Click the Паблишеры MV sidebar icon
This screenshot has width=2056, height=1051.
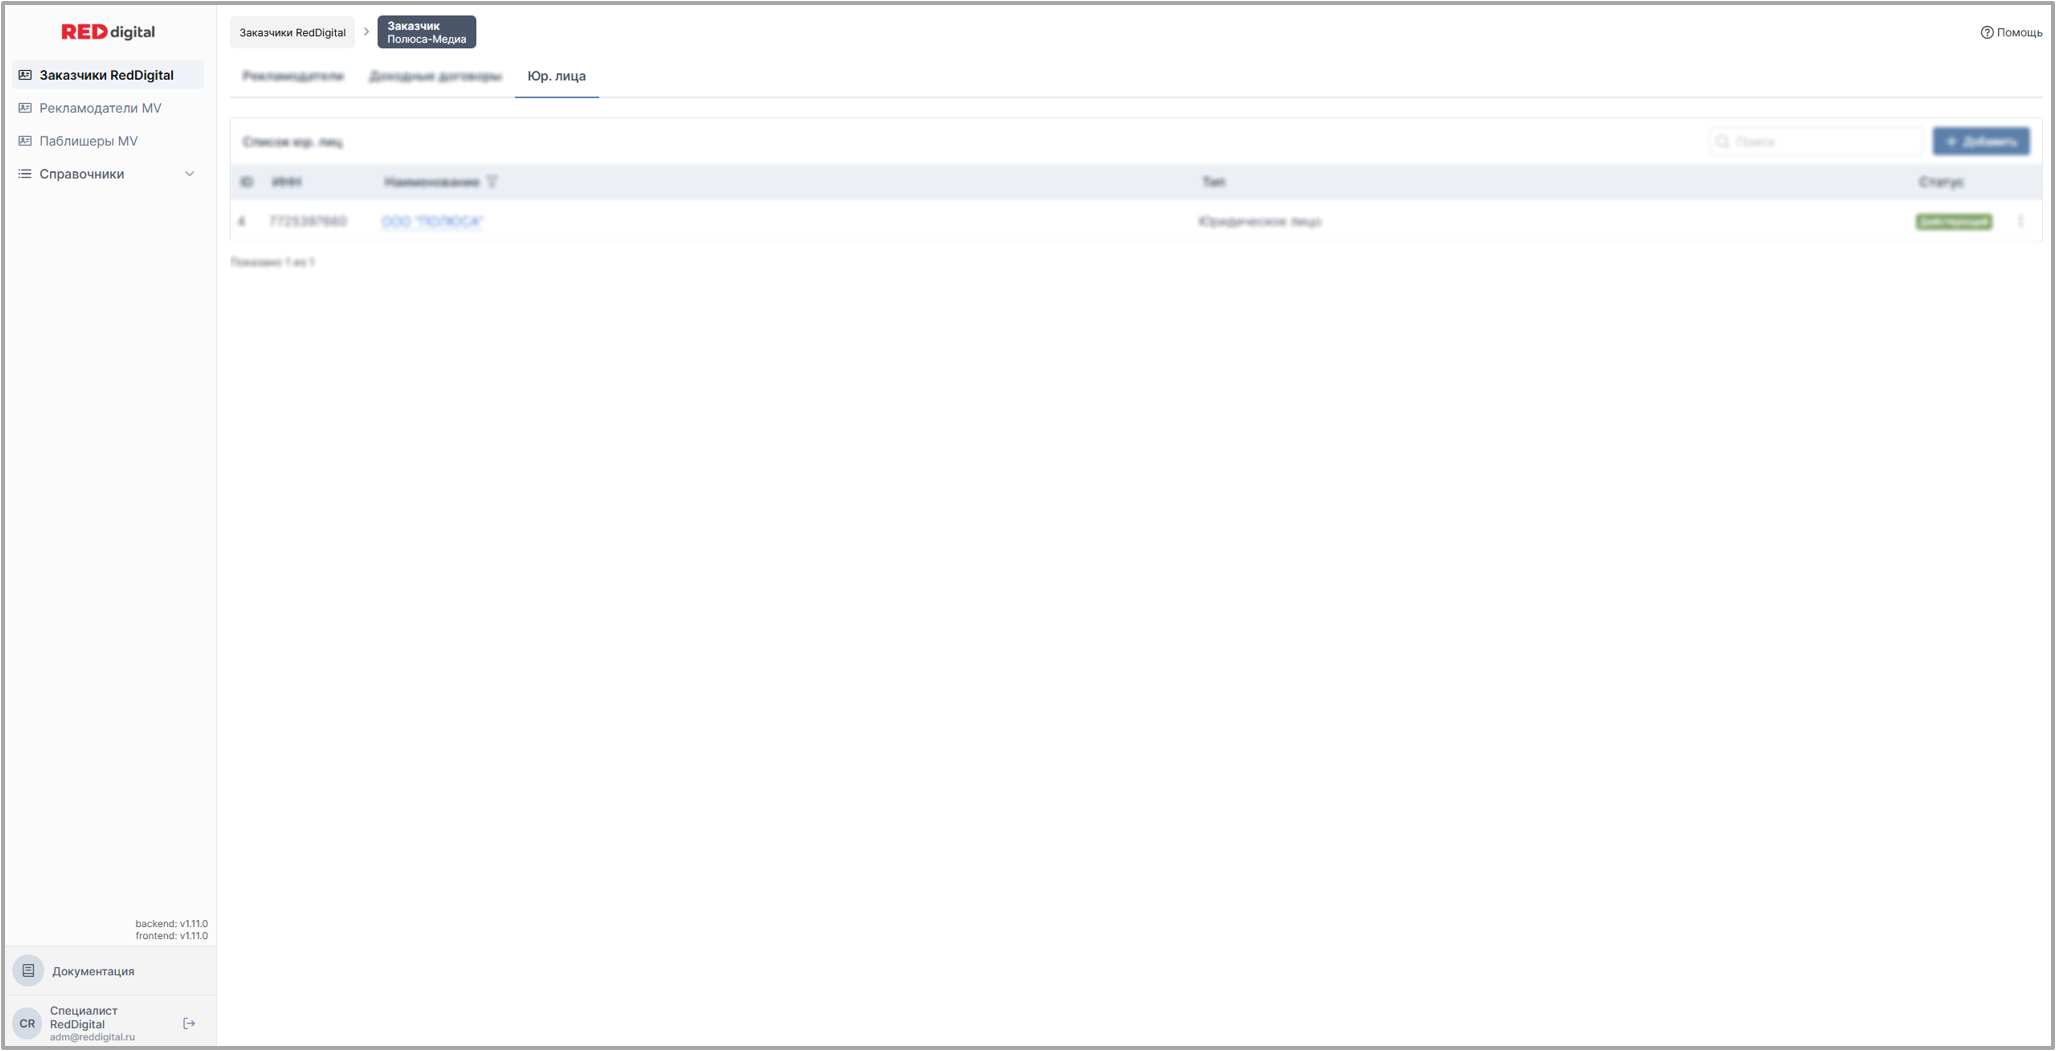[25, 141]
